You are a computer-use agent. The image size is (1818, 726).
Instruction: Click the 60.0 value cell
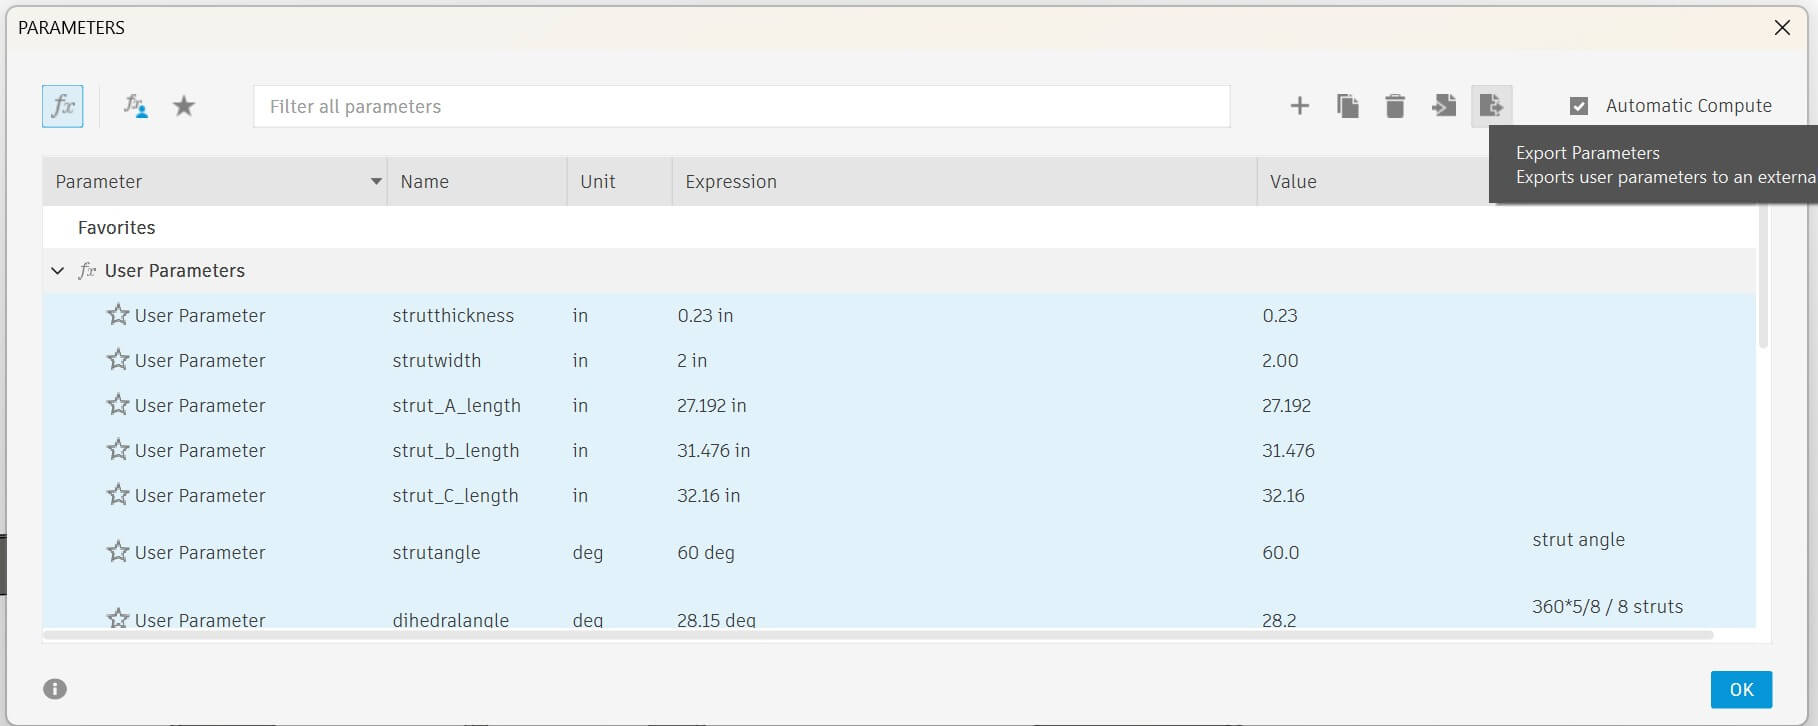pyautogui.click(x=1280, y=552)
